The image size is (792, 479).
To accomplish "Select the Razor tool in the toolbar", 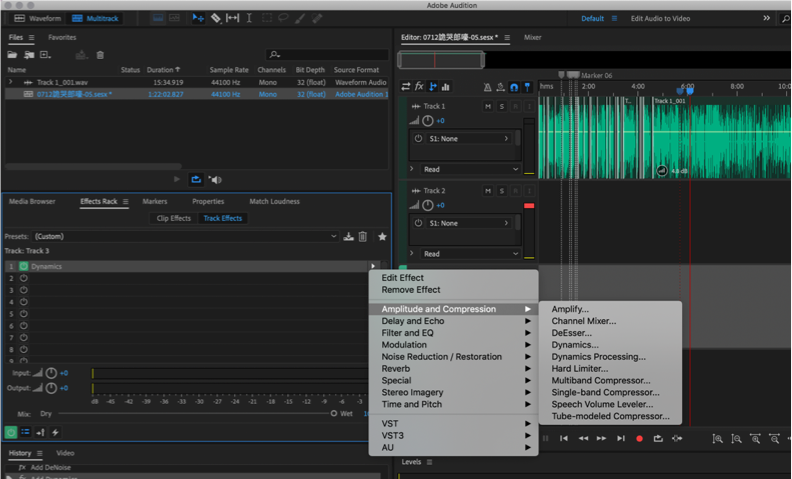I will [x=216, y=18].
